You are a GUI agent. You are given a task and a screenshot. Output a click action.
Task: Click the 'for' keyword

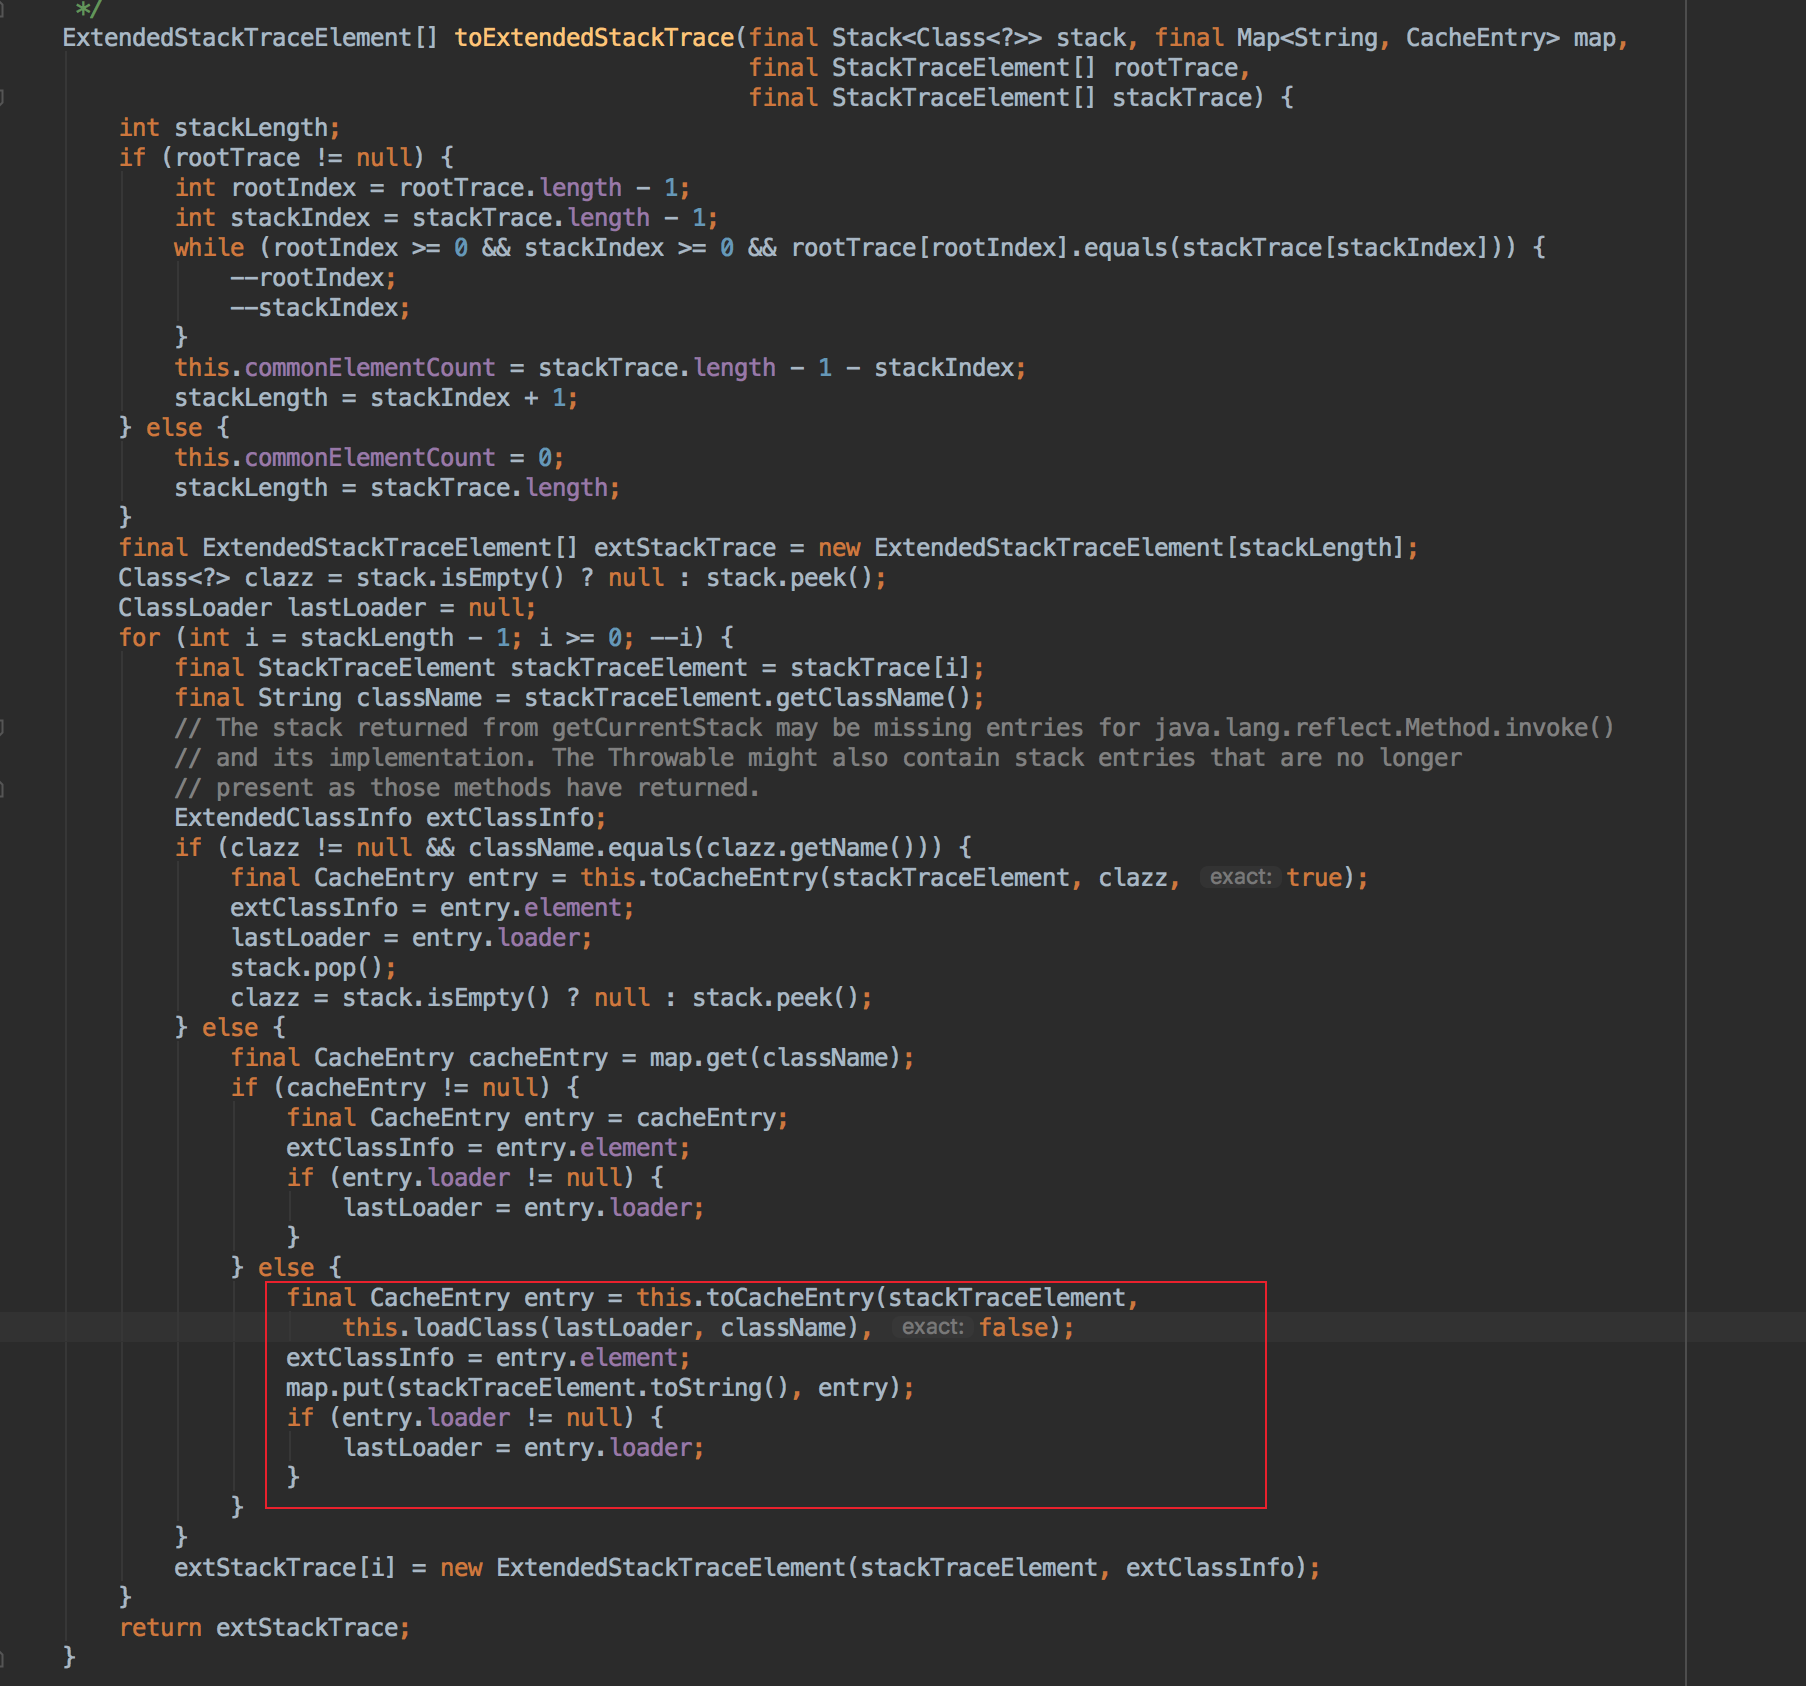coord(139,638)
